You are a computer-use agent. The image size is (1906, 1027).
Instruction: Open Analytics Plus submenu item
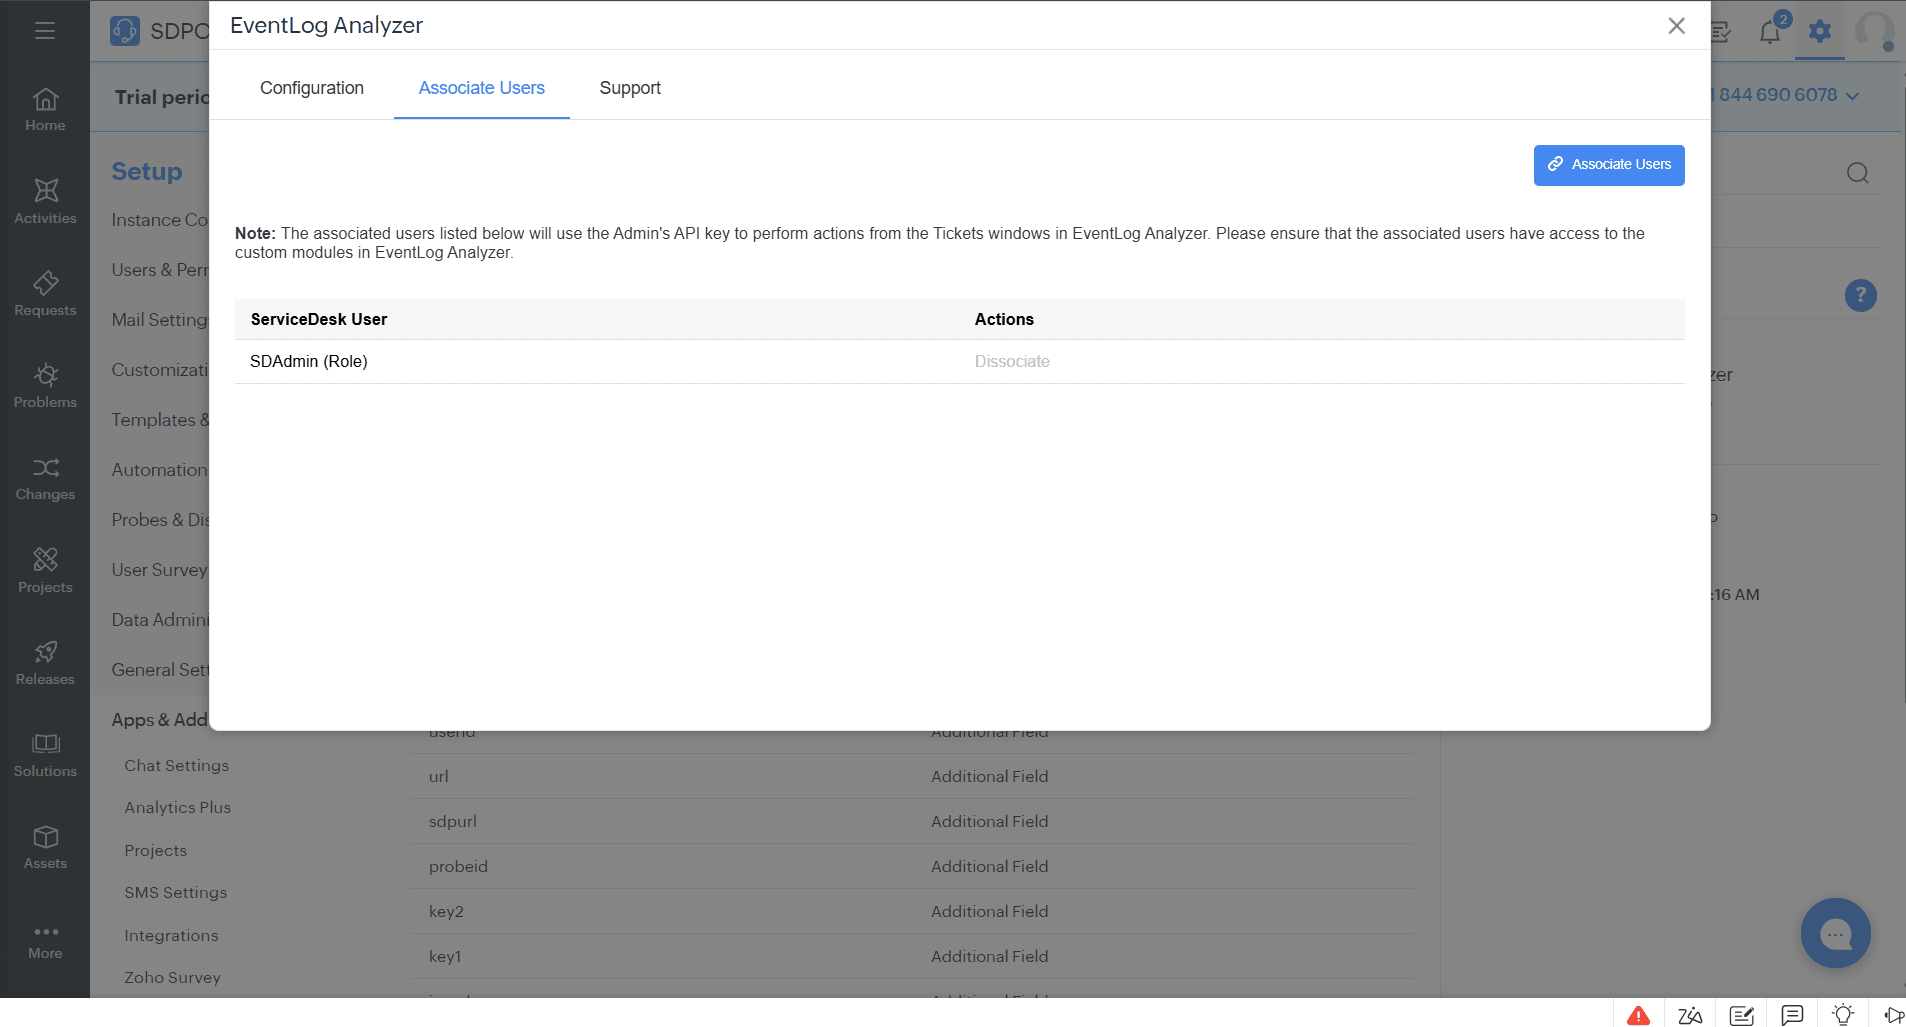178,808
